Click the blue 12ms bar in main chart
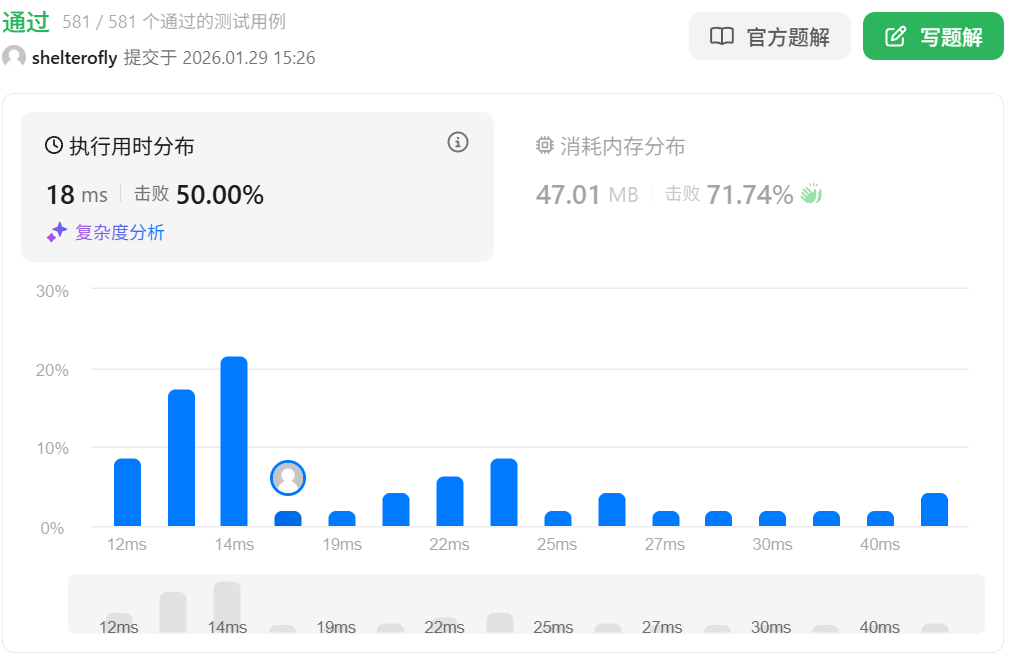The image size is (1011, 657). tap(127, 492)
